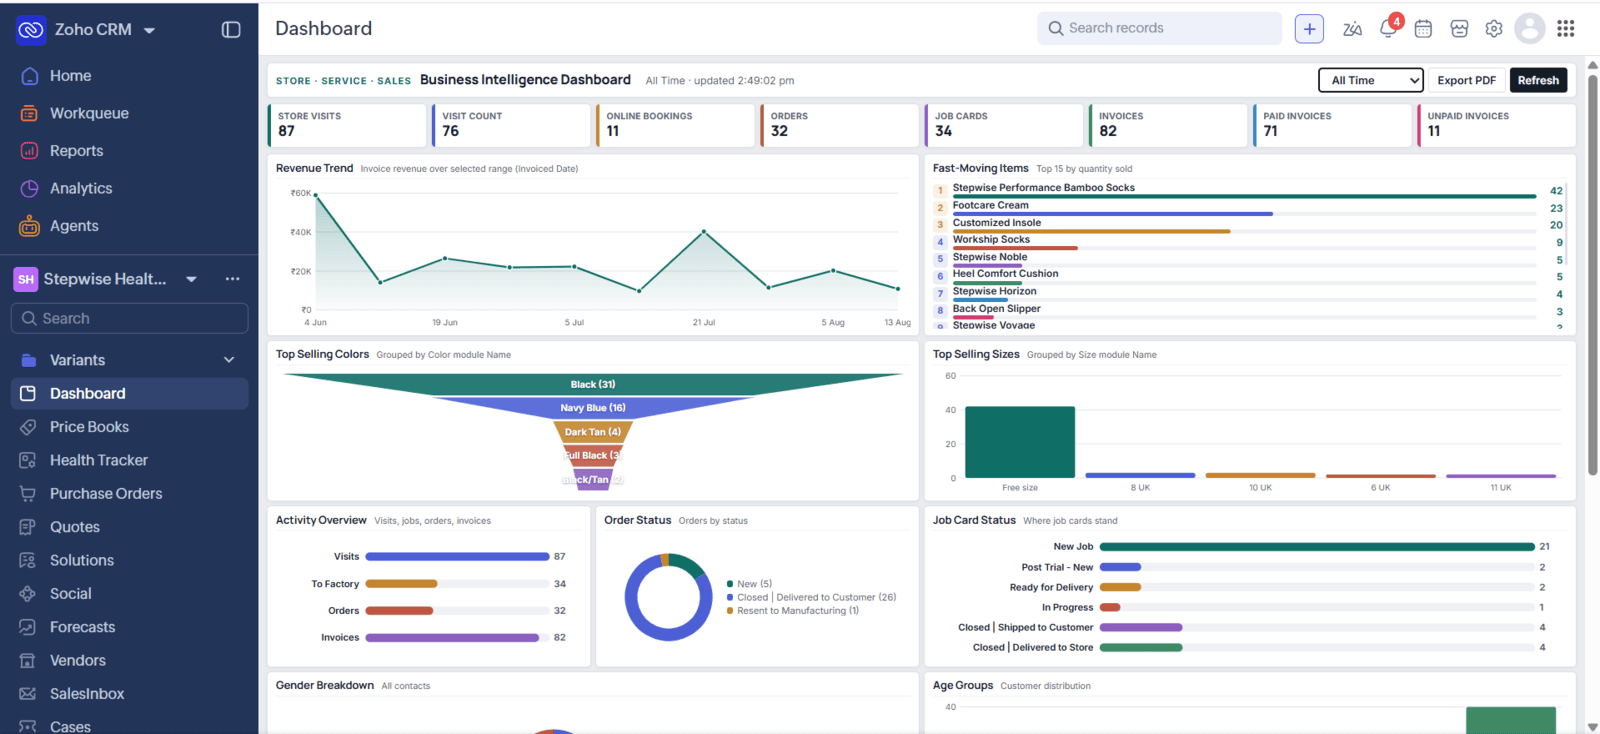
Task: Go to Cases in the sidebar
Action: [130, 726]
